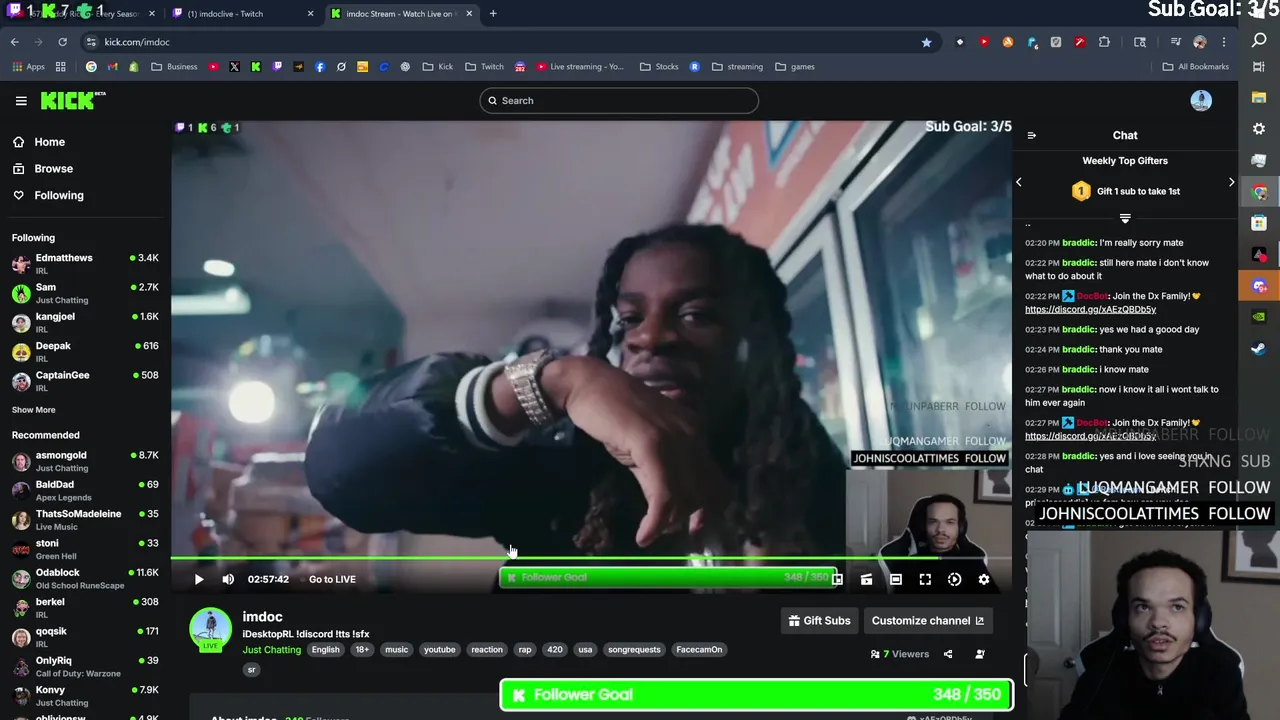This screenshot has width=1280, height=720.
Task: Toggle theater mode in player
Action: pyautogui.click(x=896, y=579)
